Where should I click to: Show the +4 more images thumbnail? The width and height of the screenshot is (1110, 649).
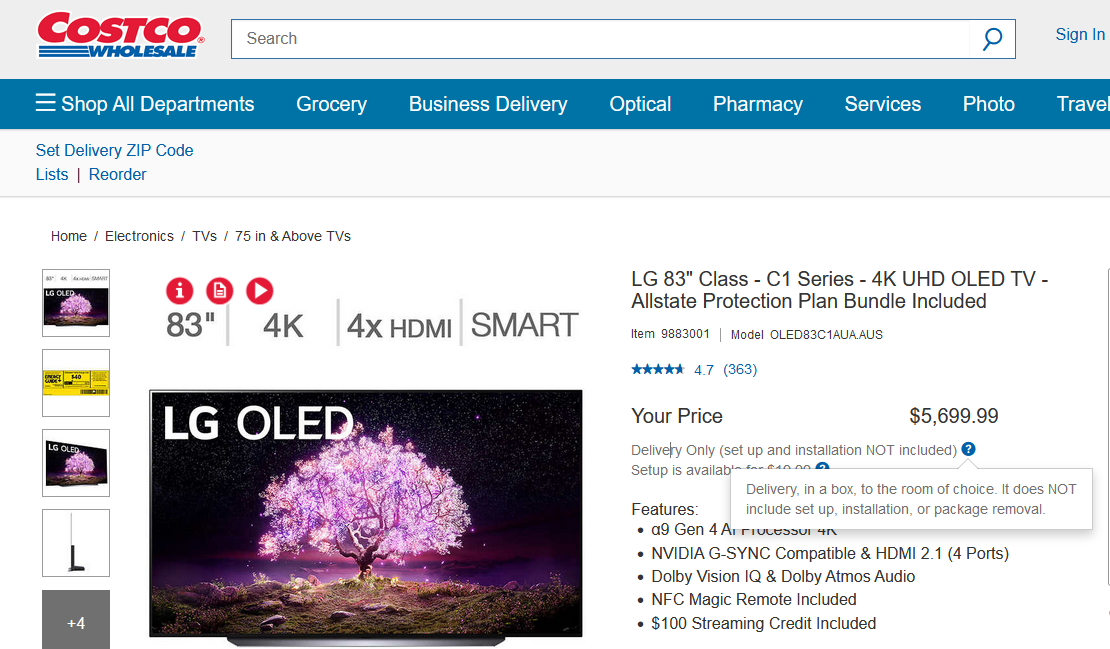point(76,622)
